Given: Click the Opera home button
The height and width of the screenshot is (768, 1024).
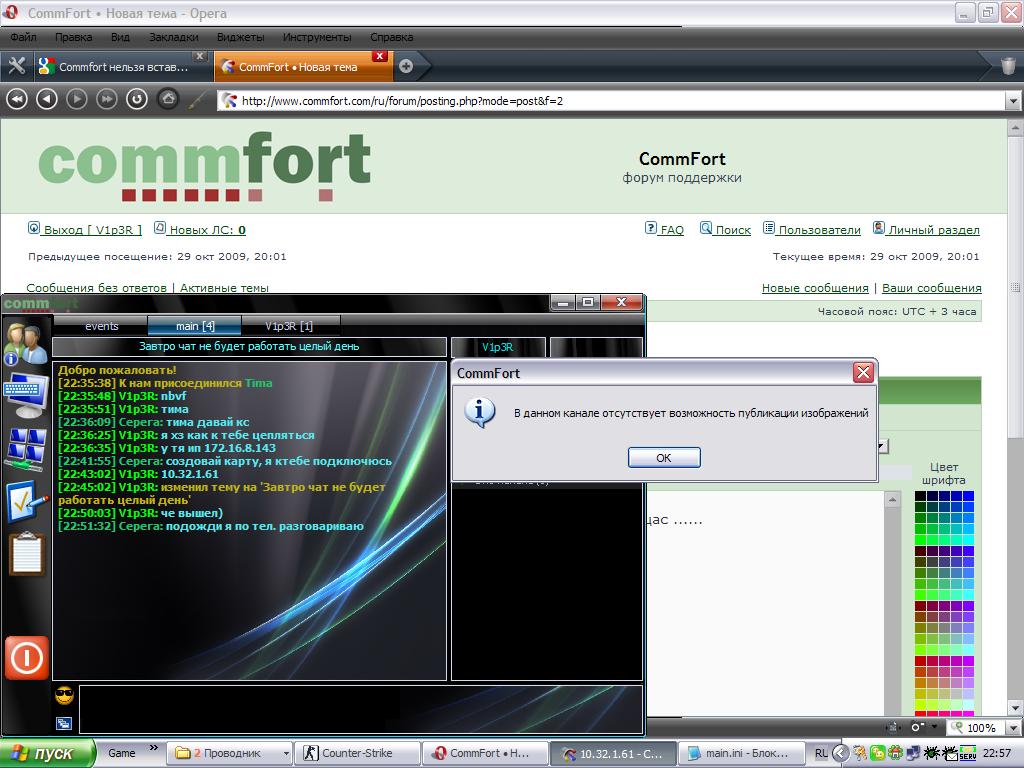Looking at the screenshot, I should point(168,99).
